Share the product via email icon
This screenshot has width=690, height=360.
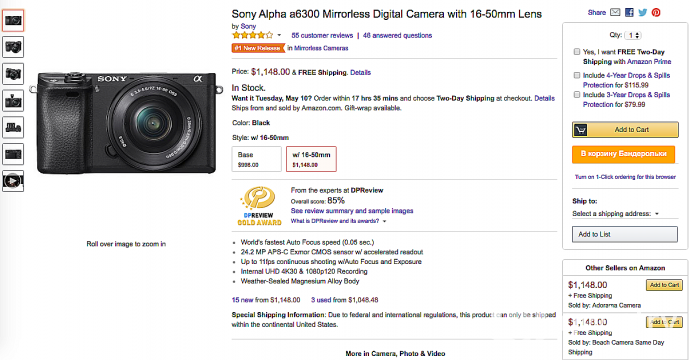[x=615, y=12]
